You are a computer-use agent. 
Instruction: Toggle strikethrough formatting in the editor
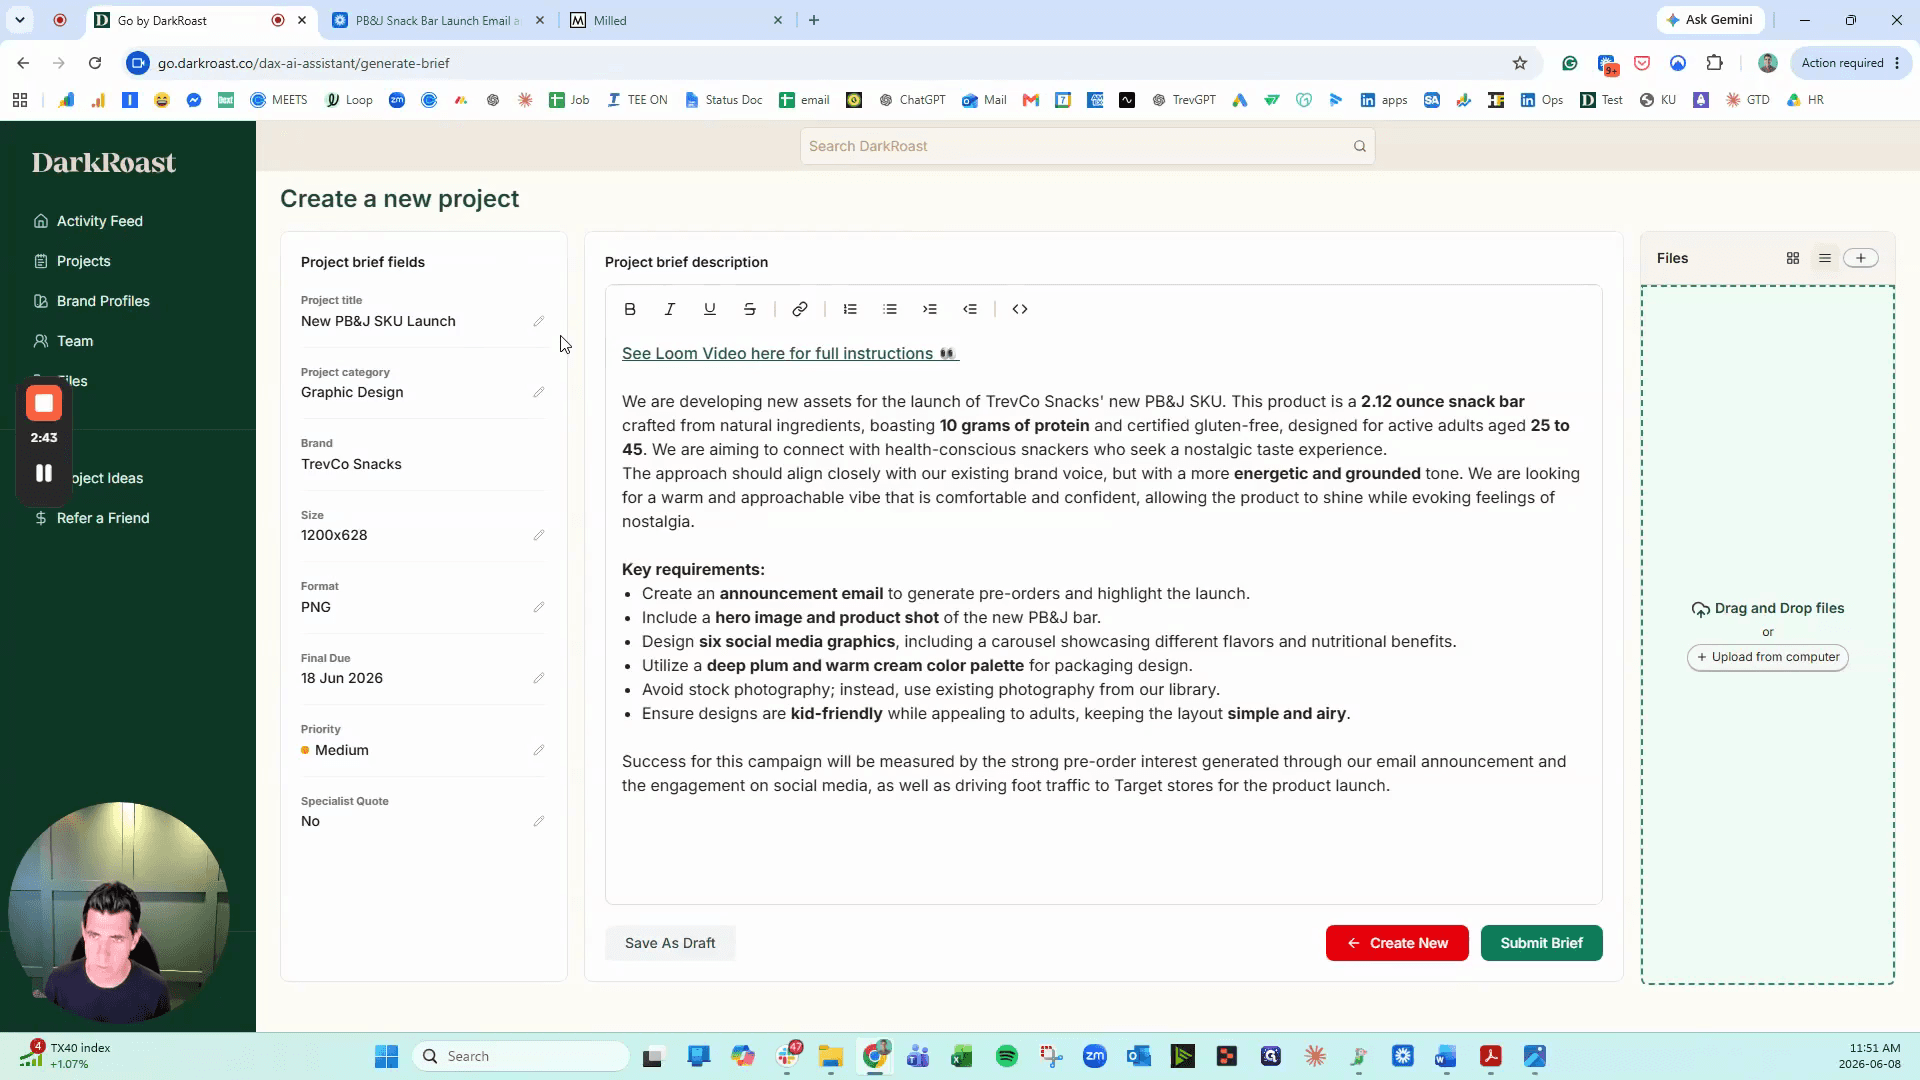(x=750, y=309)
